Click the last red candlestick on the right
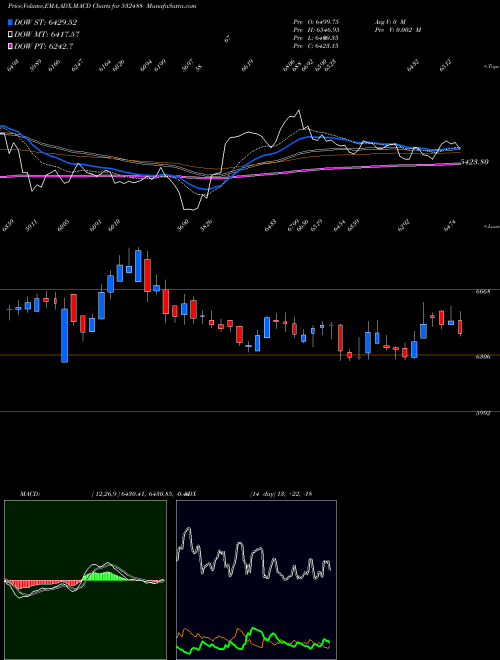This screenshot has height=660, width=500. tap(460, 327)
